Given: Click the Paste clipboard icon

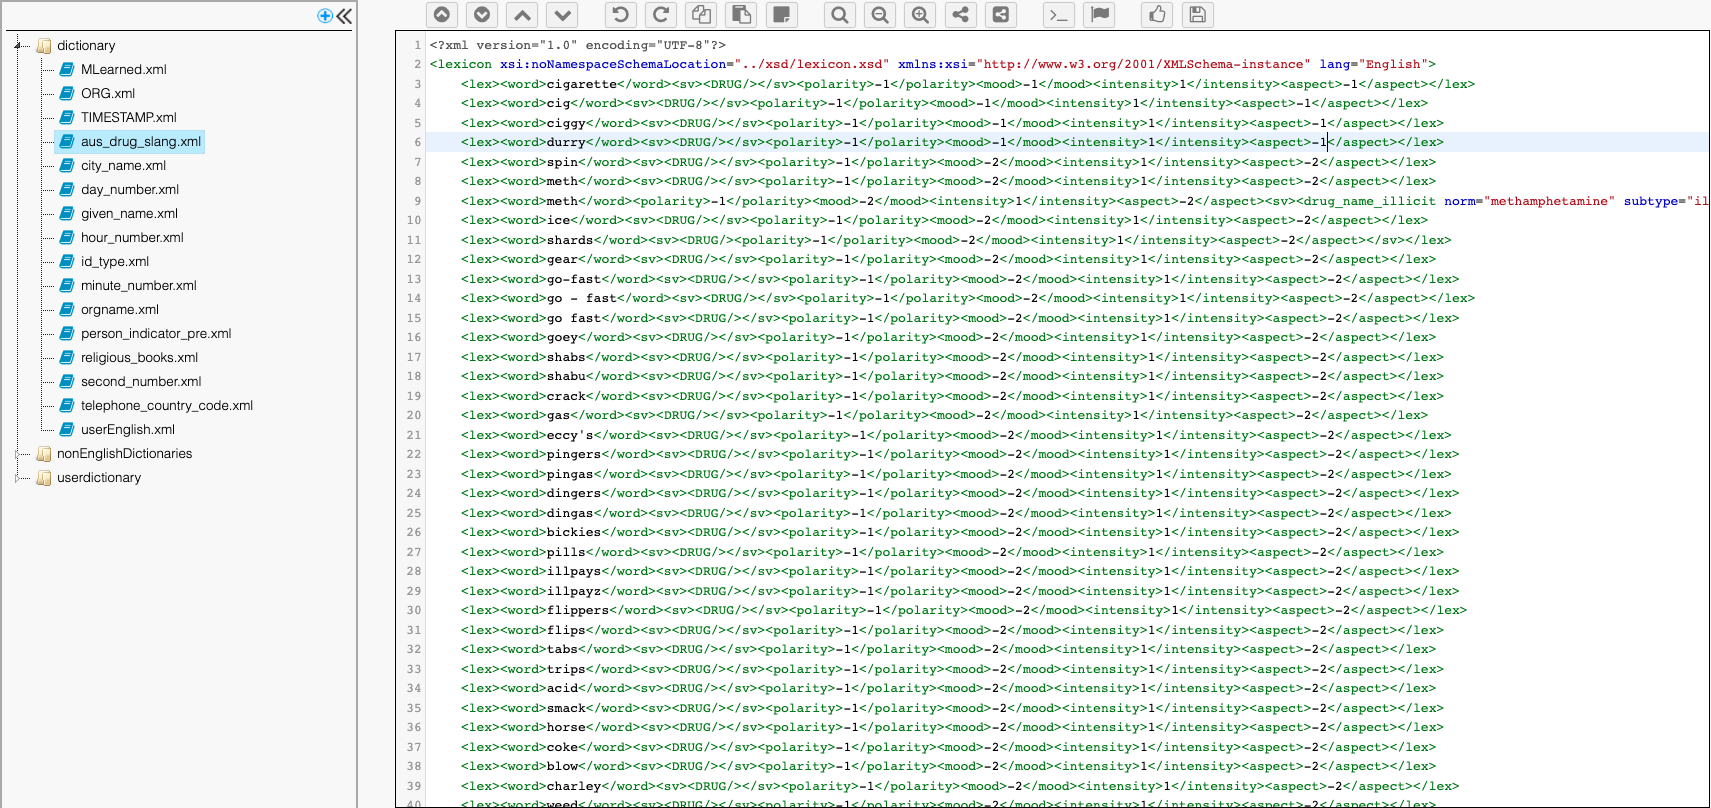Looking at the screenshot, I should pyautogui.click(x=741, y=15).
